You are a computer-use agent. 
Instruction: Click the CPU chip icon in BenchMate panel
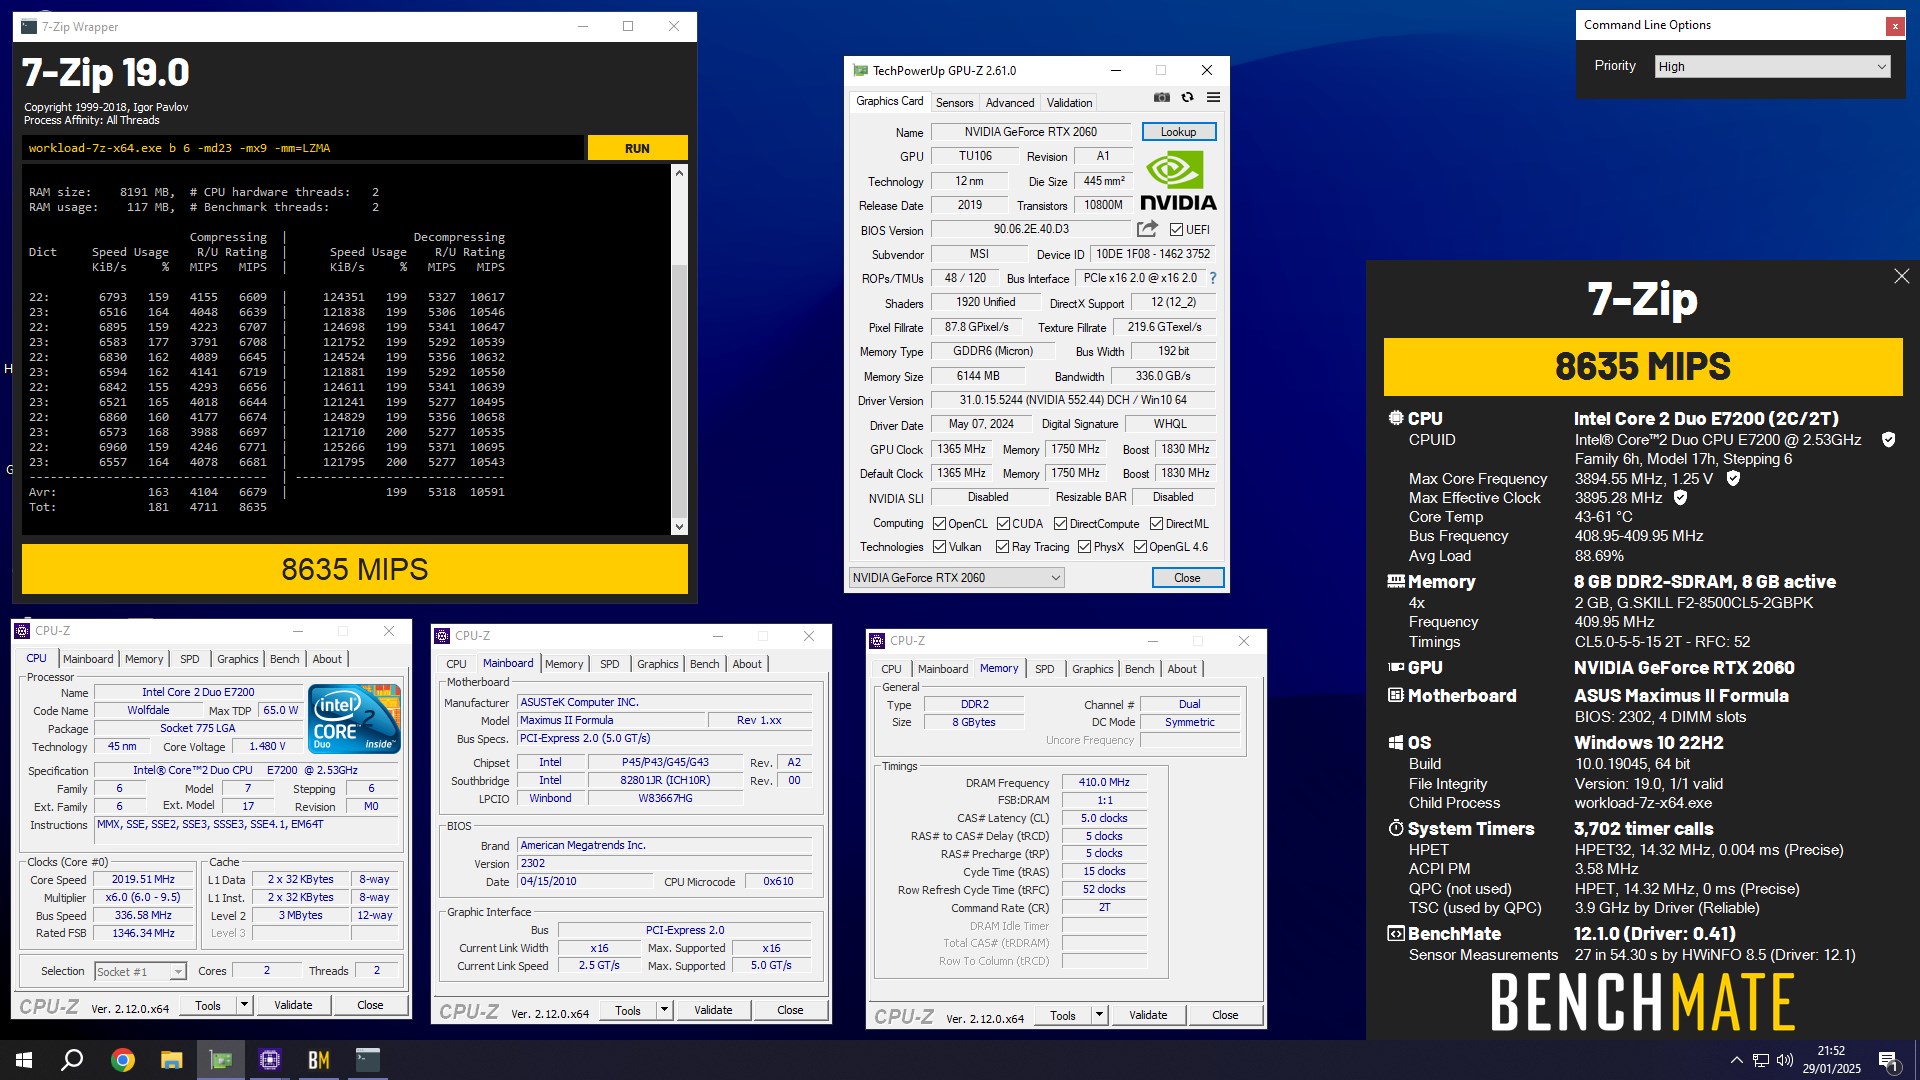1396,418
